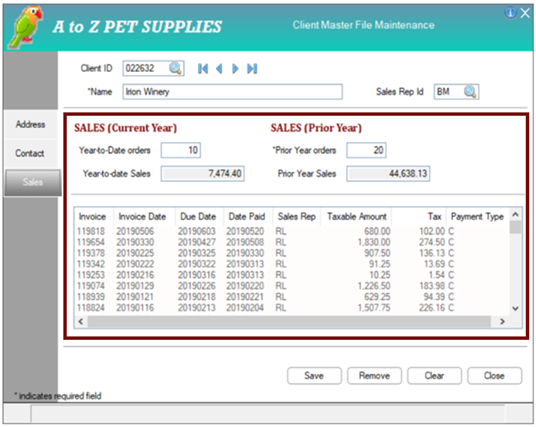Open the Contact tab
Image resolution: width=536 pixels, height=427 pixels.
30,153
